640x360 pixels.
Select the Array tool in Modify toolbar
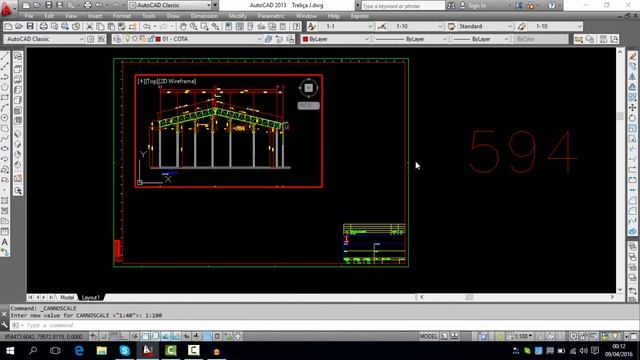point(632,97)
